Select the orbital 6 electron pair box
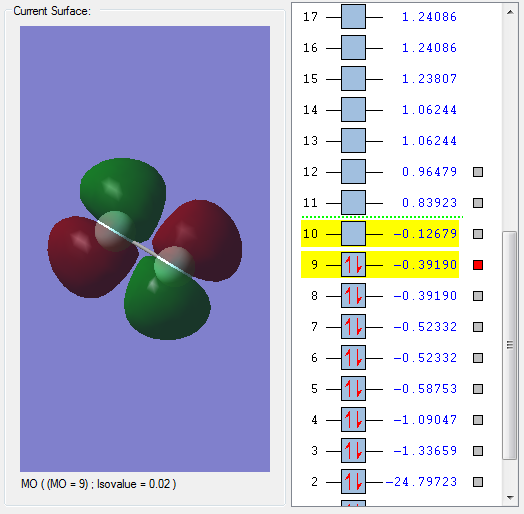This screenshot has height=514, width=524. click(353, 358)
